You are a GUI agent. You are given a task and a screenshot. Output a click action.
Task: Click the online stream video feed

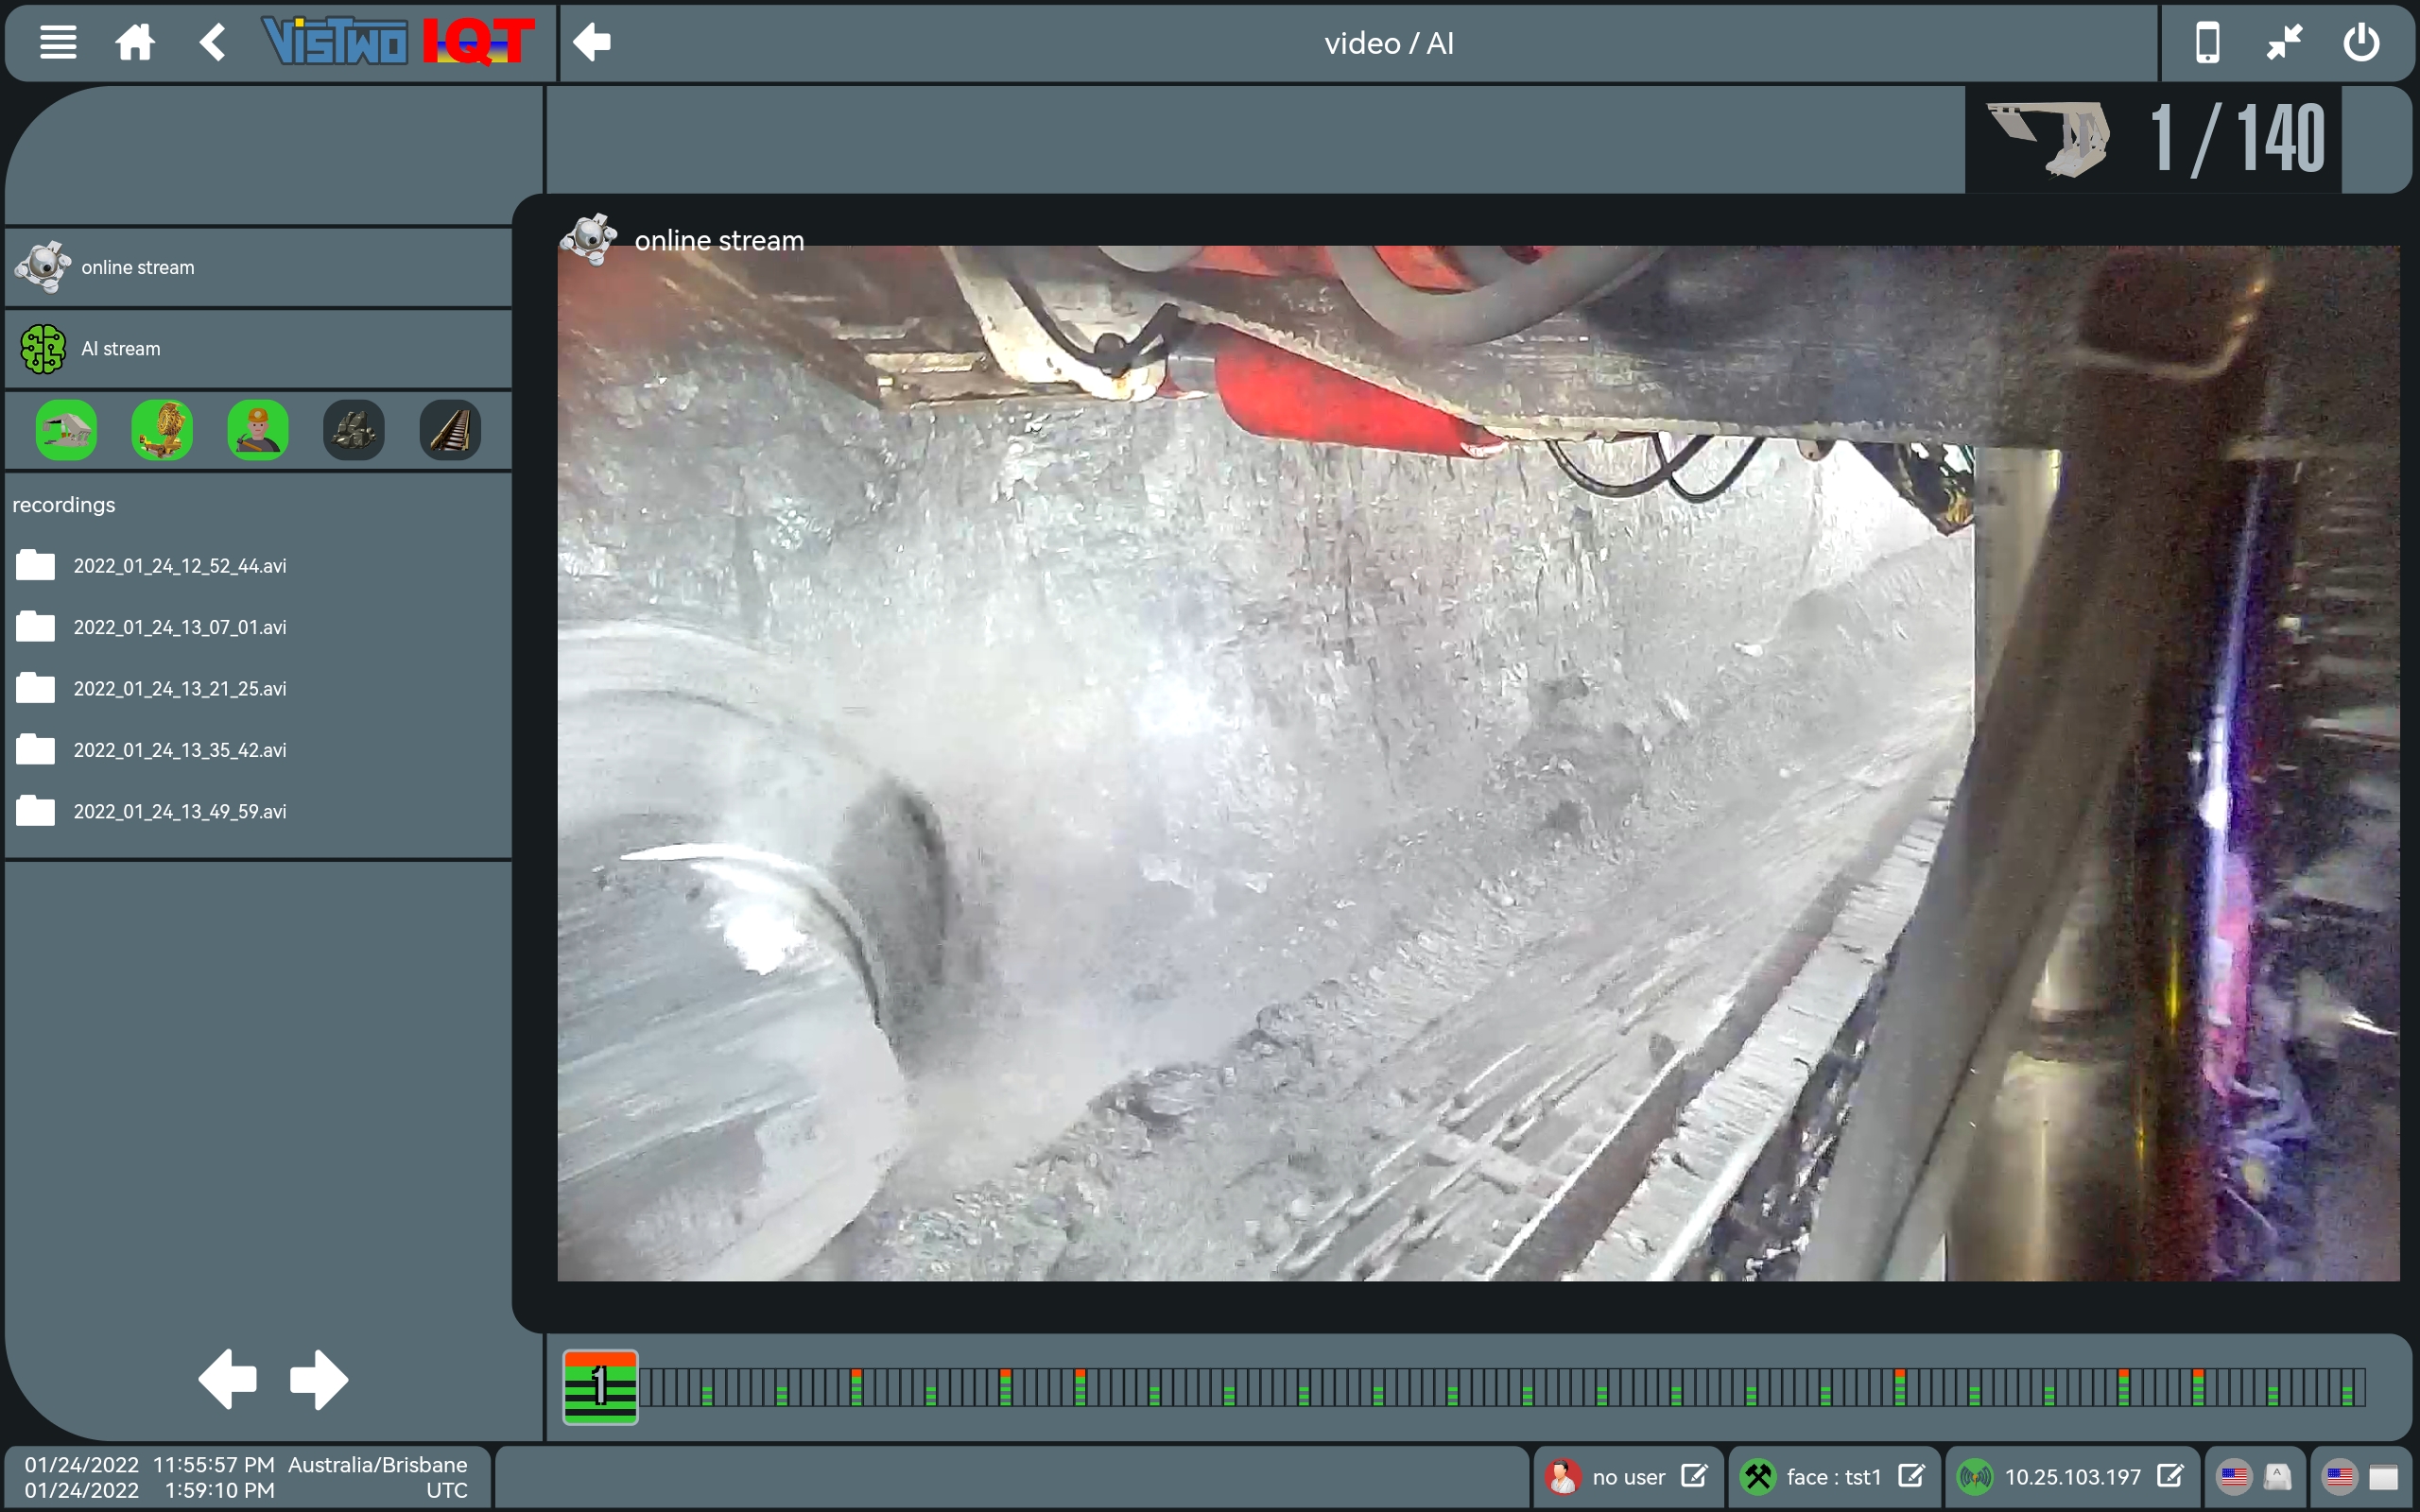click(1478, 763)
